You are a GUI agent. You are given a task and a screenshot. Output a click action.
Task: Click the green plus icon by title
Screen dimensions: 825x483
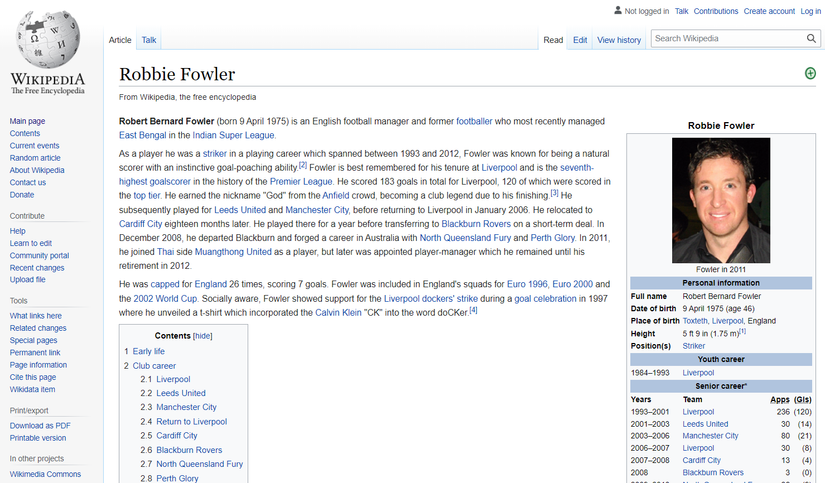click(810, 74)
